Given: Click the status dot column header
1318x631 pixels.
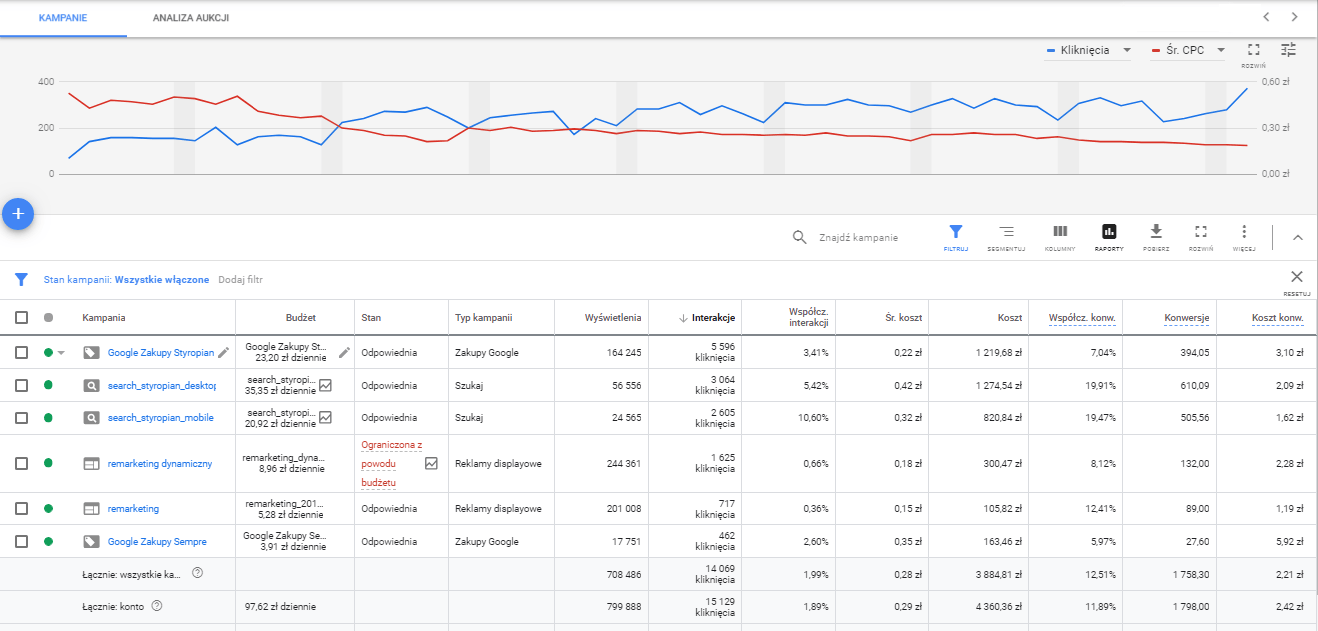Looking at the screenshot, I should click(48, 318).
